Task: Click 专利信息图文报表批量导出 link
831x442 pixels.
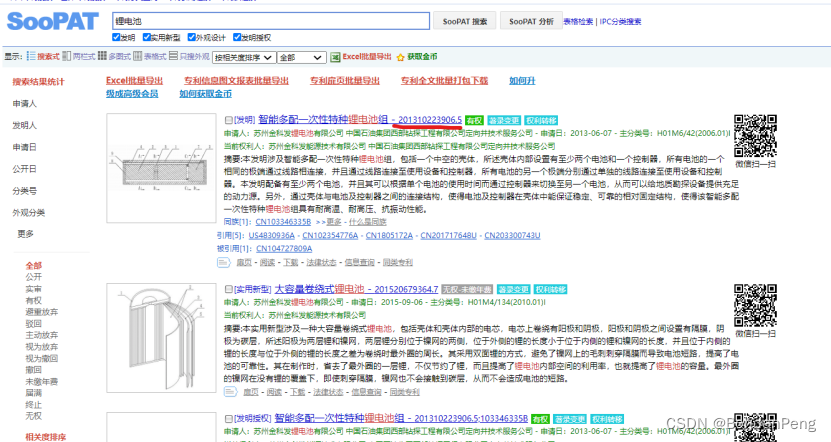Action: click(236, 81)
